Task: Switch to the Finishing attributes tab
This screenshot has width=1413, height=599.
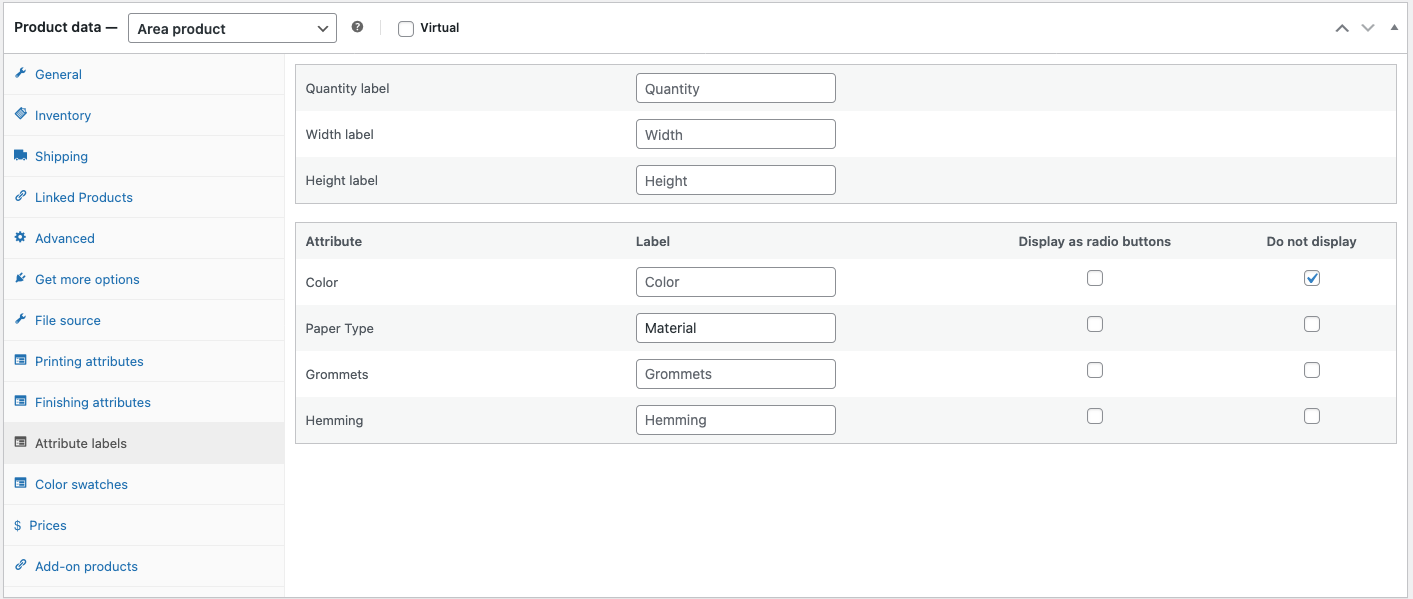Action: pyautogui.click(x=93, y=402)
